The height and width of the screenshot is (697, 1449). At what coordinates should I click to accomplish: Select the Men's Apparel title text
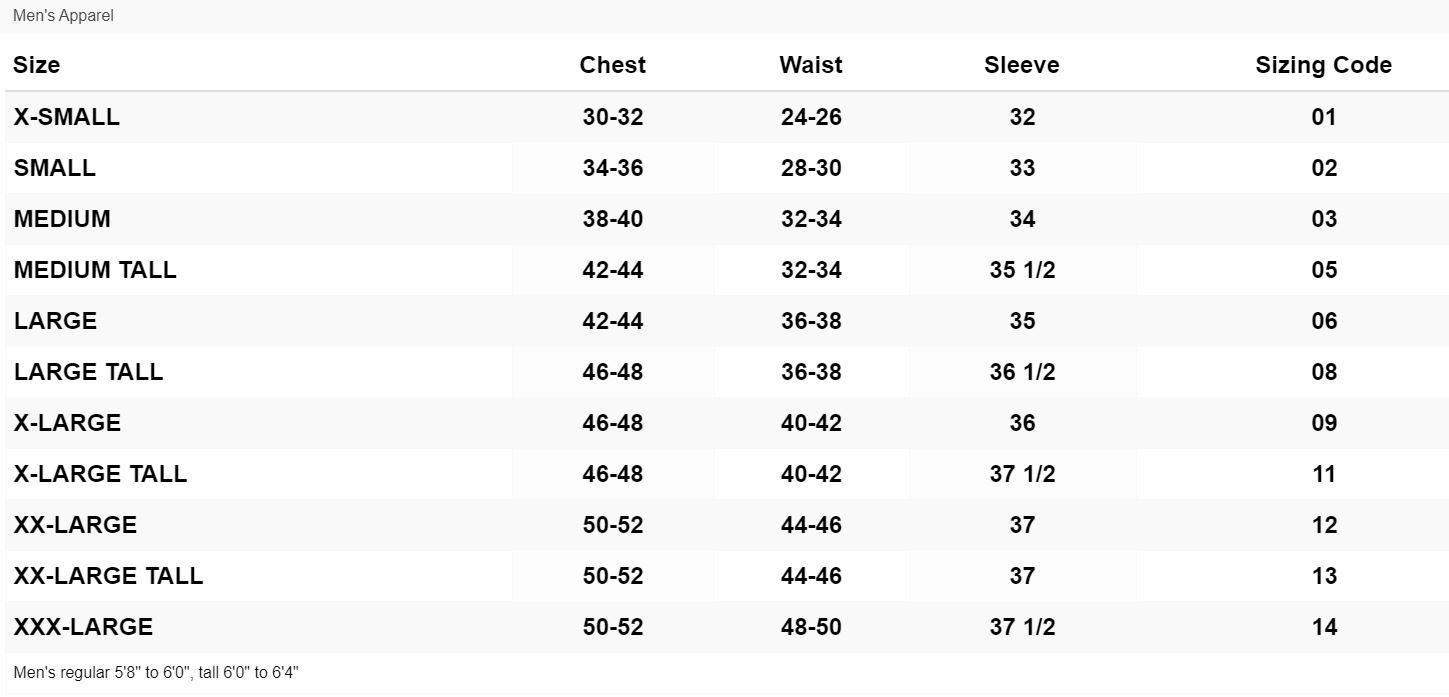(x=63, y=16)
